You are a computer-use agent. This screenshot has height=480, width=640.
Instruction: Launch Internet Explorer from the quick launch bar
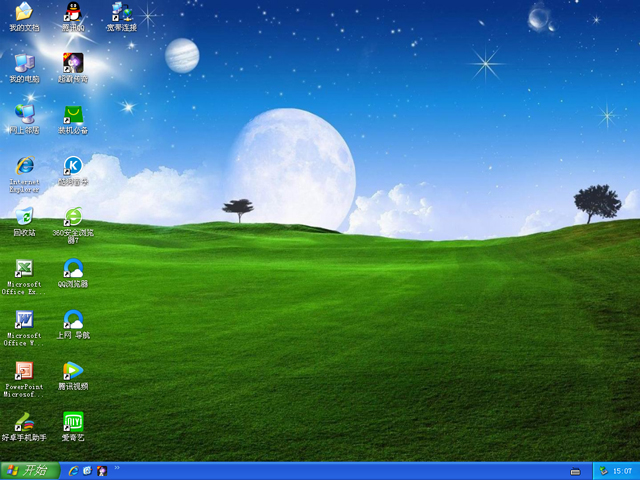click(73, 470)
